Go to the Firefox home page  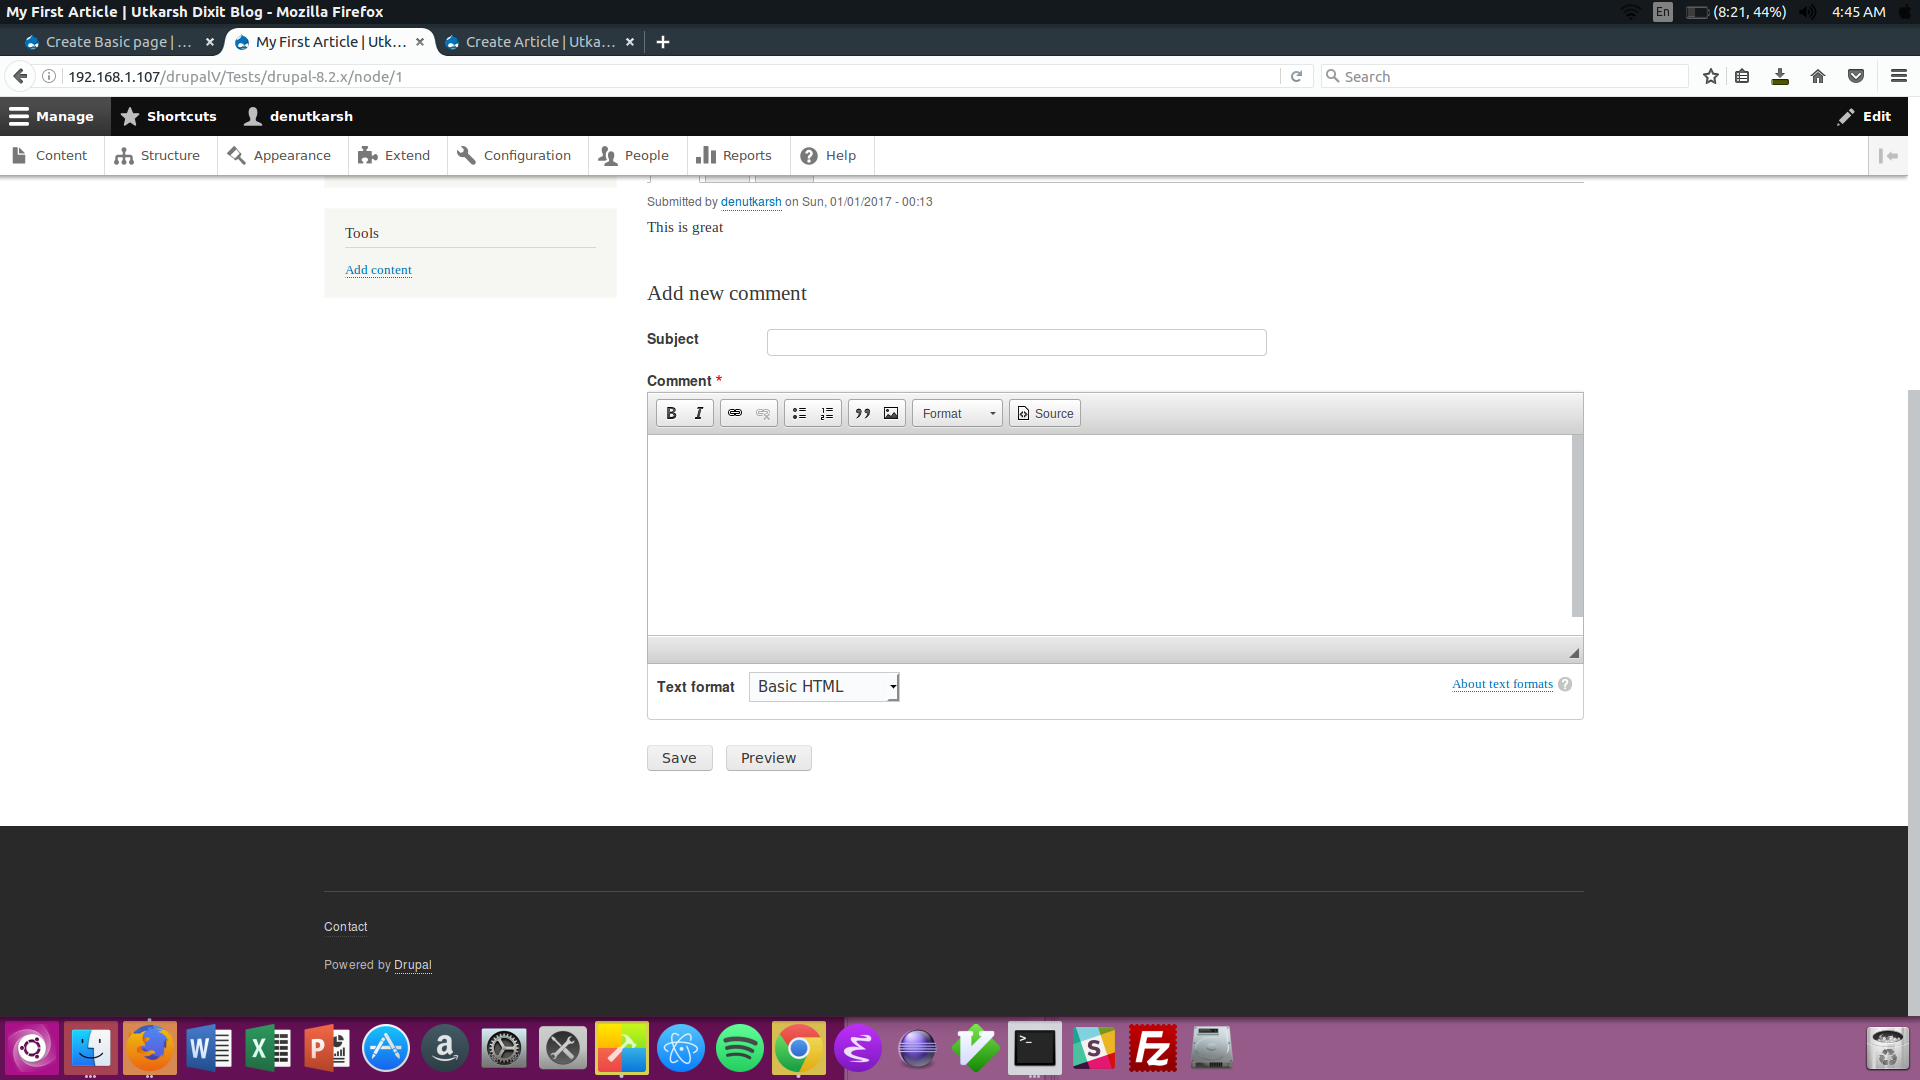click(x=1818, y=76)
